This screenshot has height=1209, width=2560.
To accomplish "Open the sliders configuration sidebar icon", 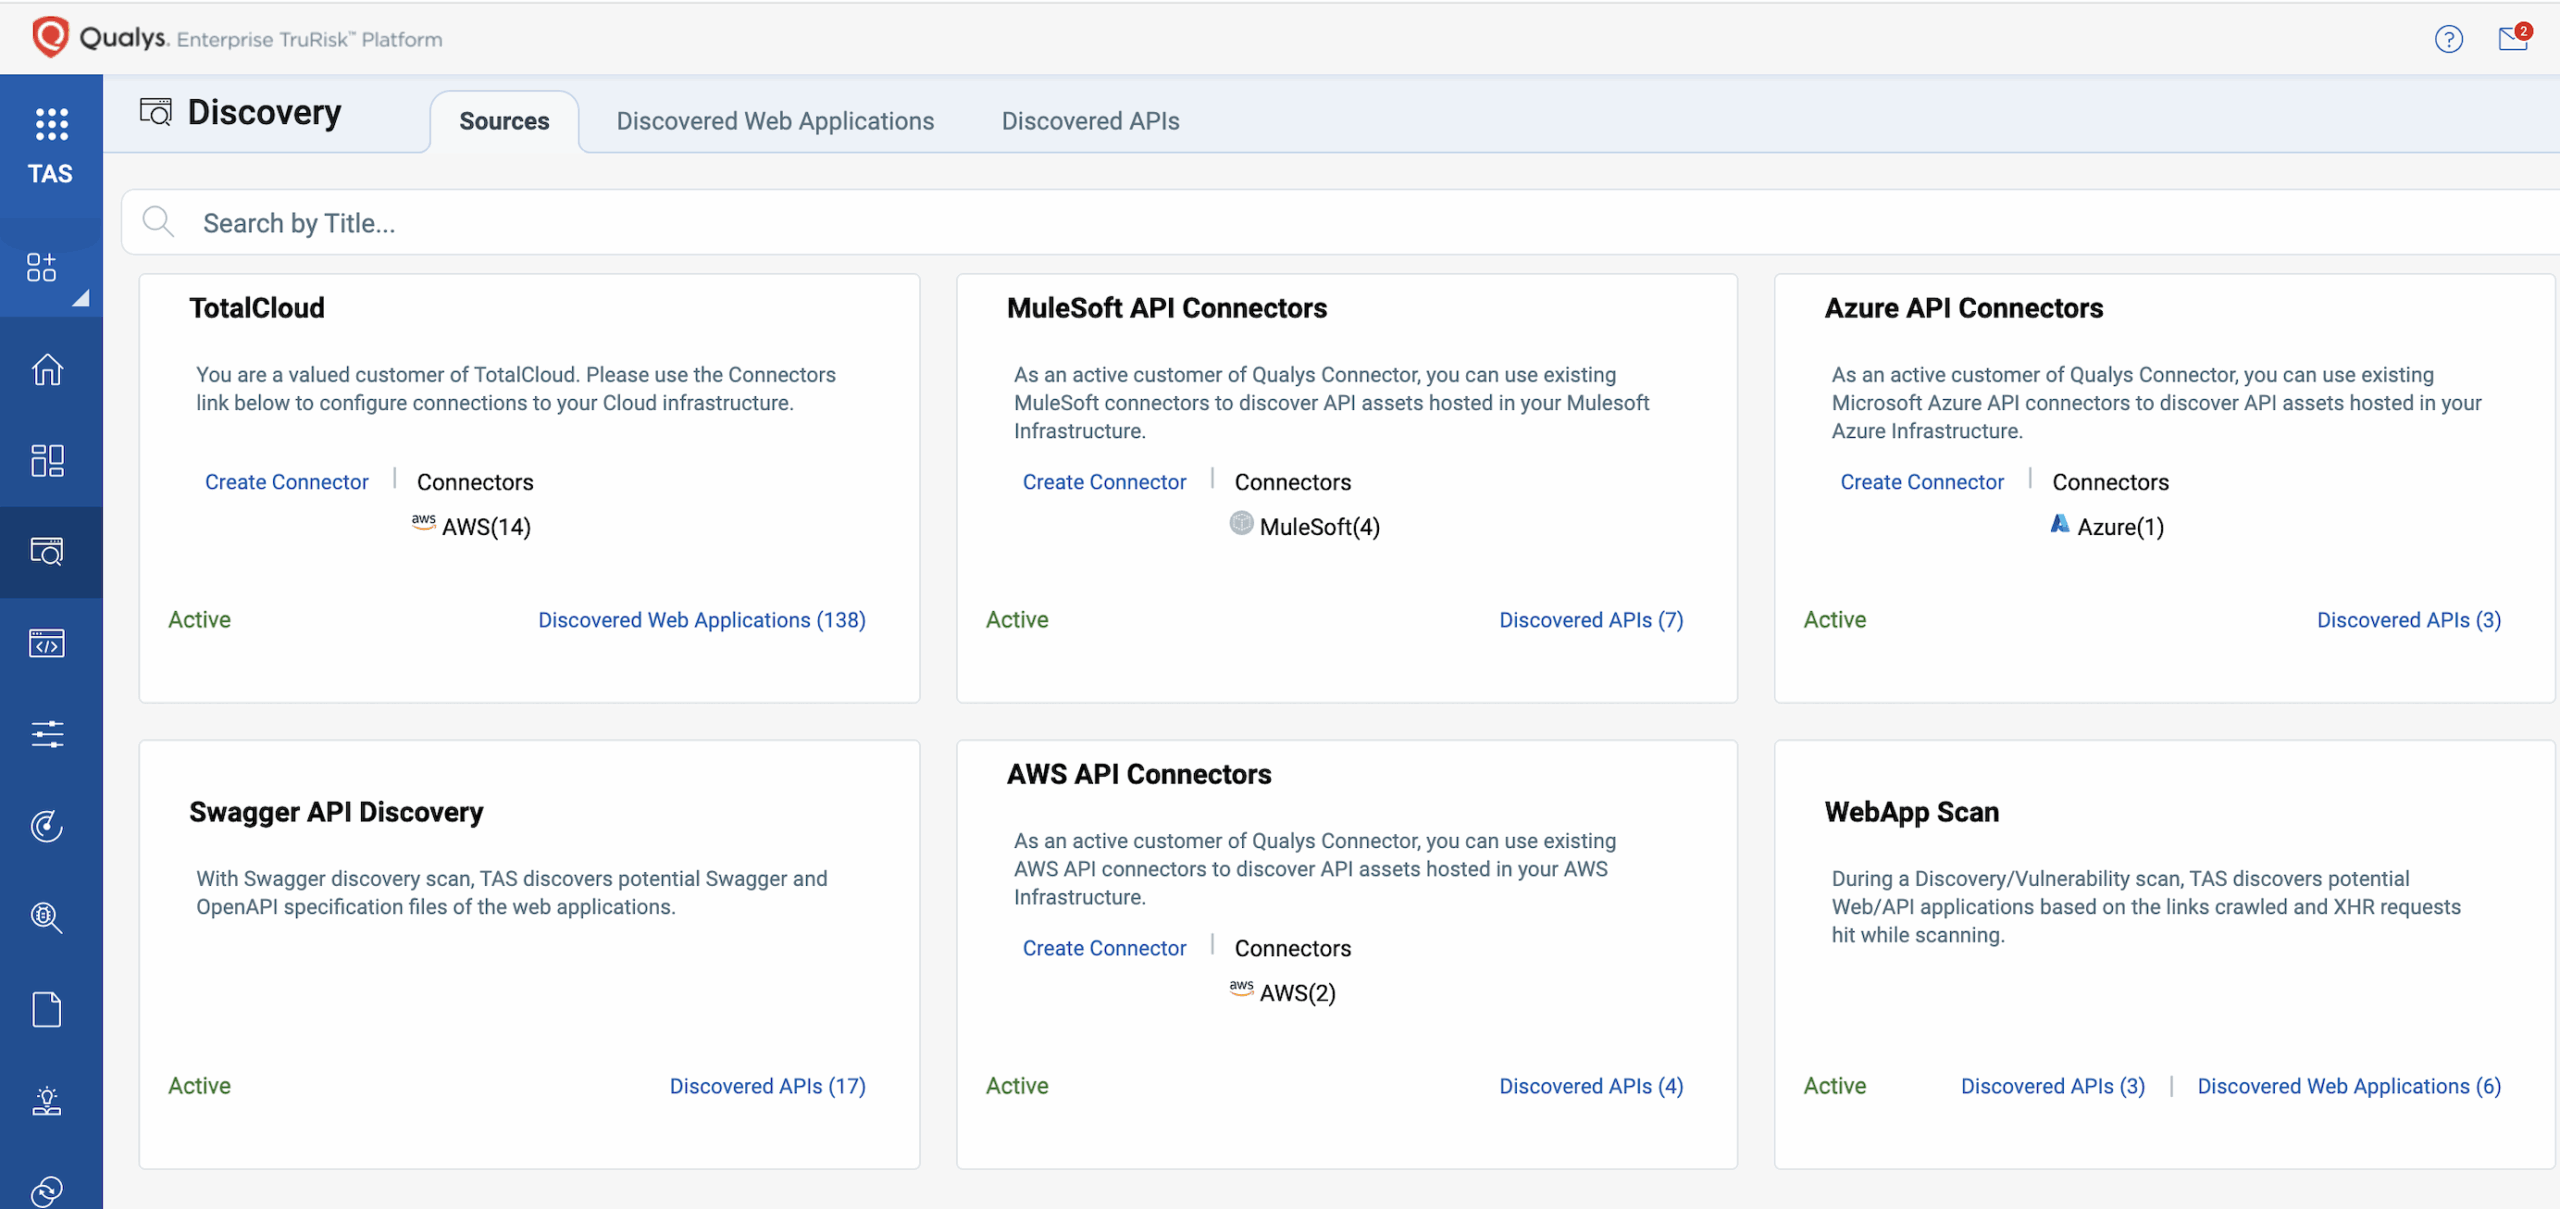I will pos(47,734).
